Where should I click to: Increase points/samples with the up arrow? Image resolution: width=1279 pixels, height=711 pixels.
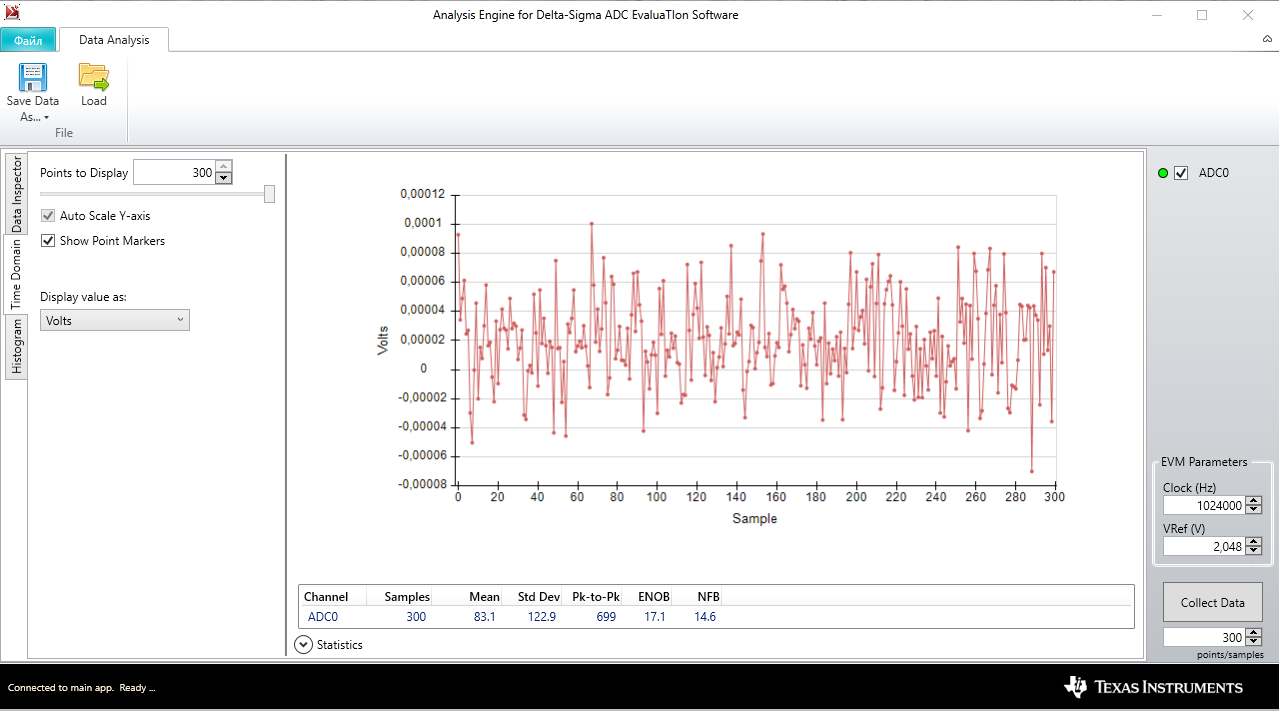pyautogui.click(x=1254, y=633)
